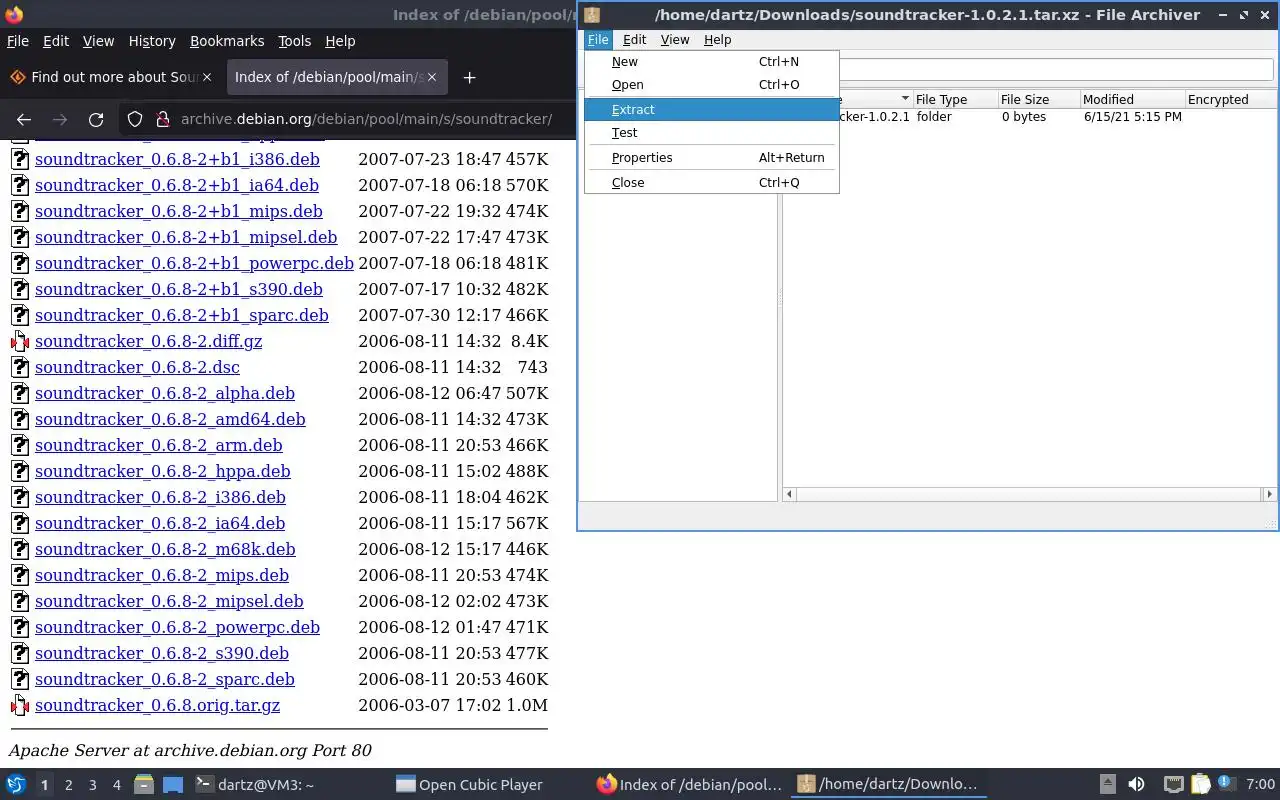
Task: Click the Firefox logo in the title bar
Action: tap(14, 15)
